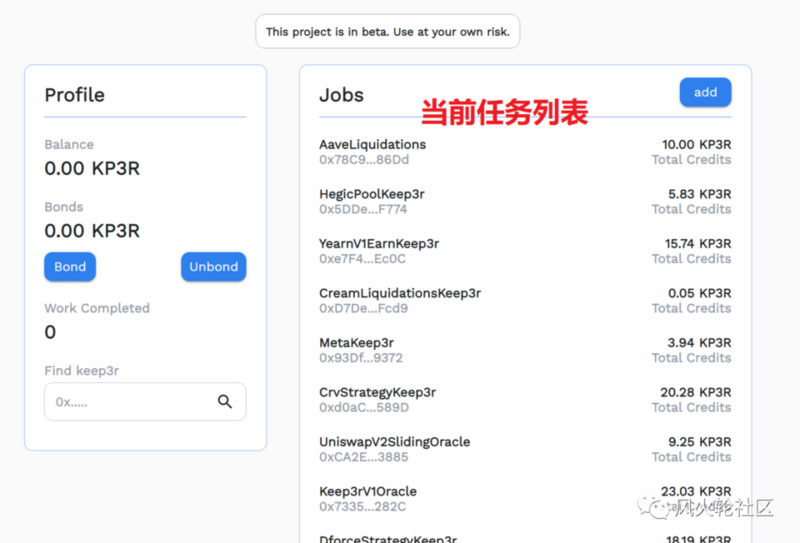Image resolution: width=800 pixels, height=543 pixels.
Task: Click address 0x93Df...9372
Action: (x=361, y=358)
